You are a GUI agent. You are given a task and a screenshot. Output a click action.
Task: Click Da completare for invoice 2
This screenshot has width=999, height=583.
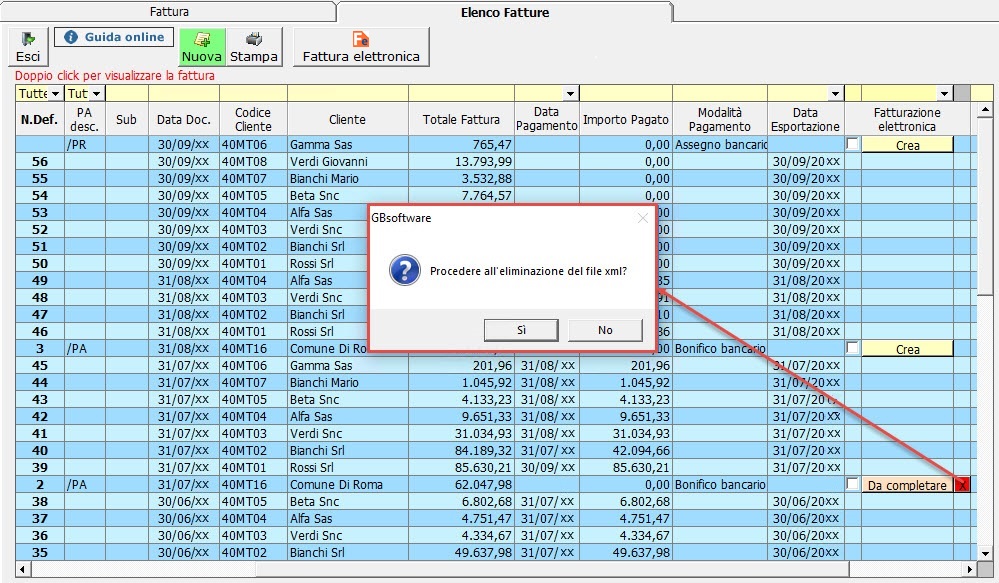(907, 485)
